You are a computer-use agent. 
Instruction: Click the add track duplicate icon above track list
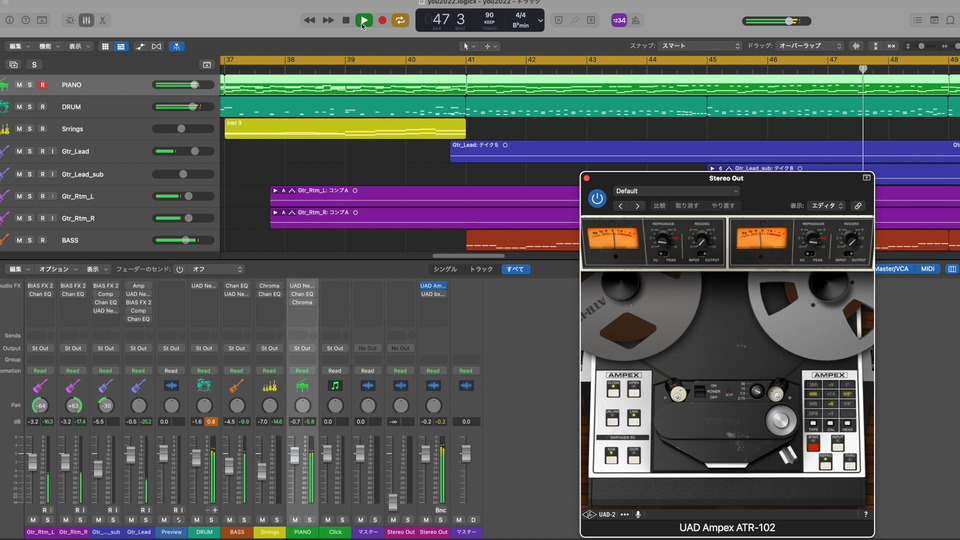(x=13, y=65)
